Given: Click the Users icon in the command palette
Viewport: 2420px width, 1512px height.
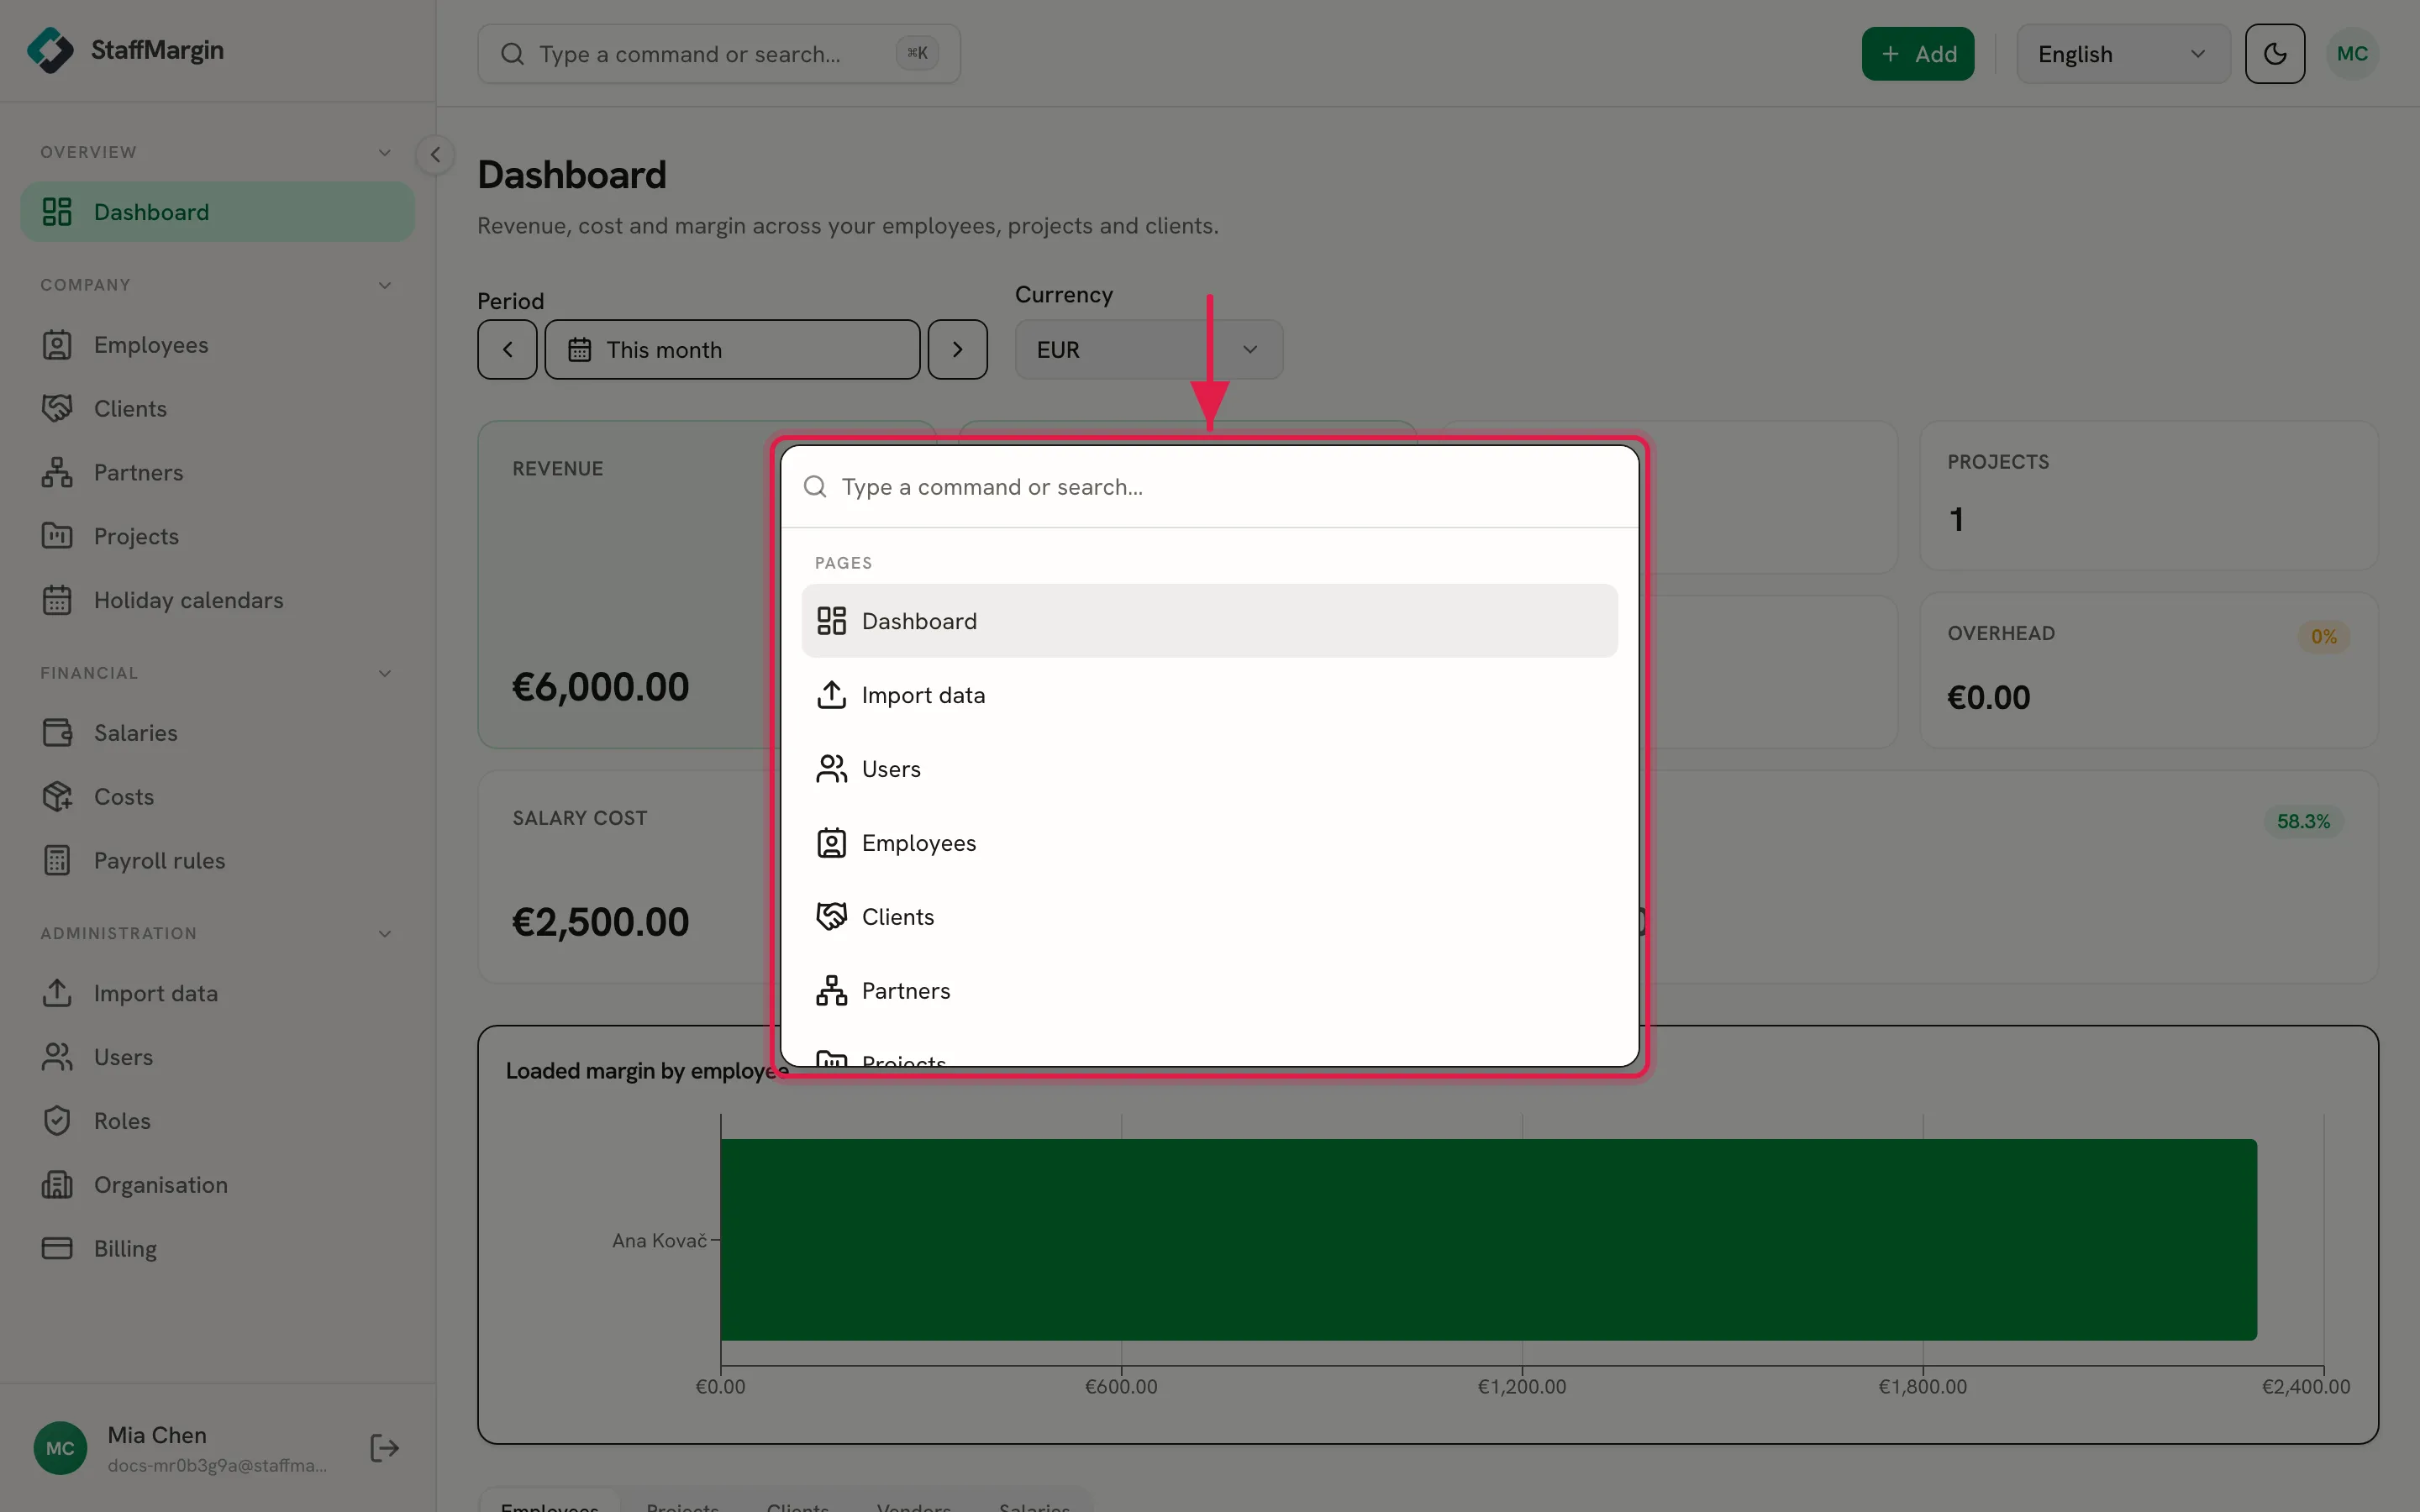Looking at the screenshot, I should (832, 769).
